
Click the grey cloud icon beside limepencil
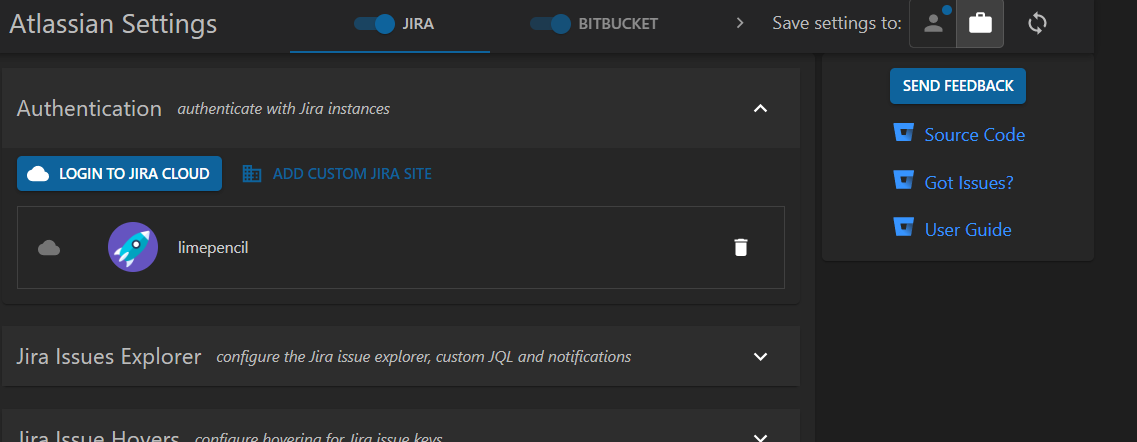tap(49, 248)
